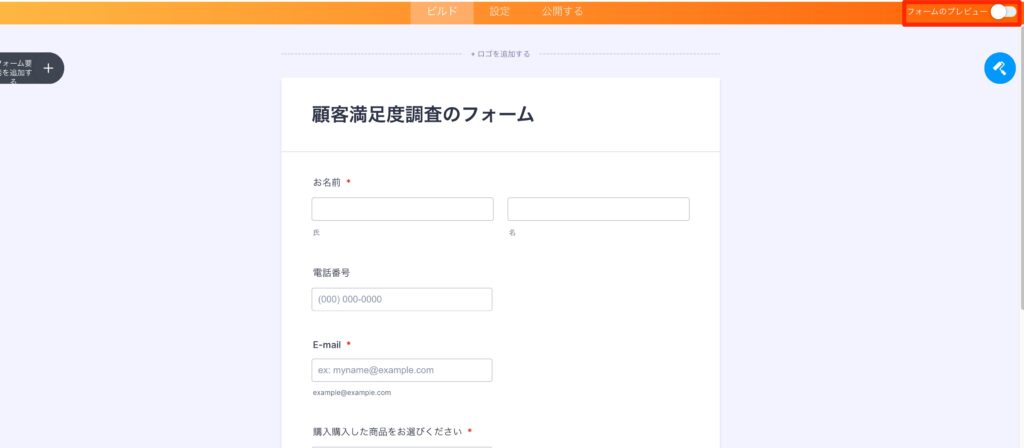Select the お名前 field label
This screenshot has height=448, width=1024.
(327, 182)
